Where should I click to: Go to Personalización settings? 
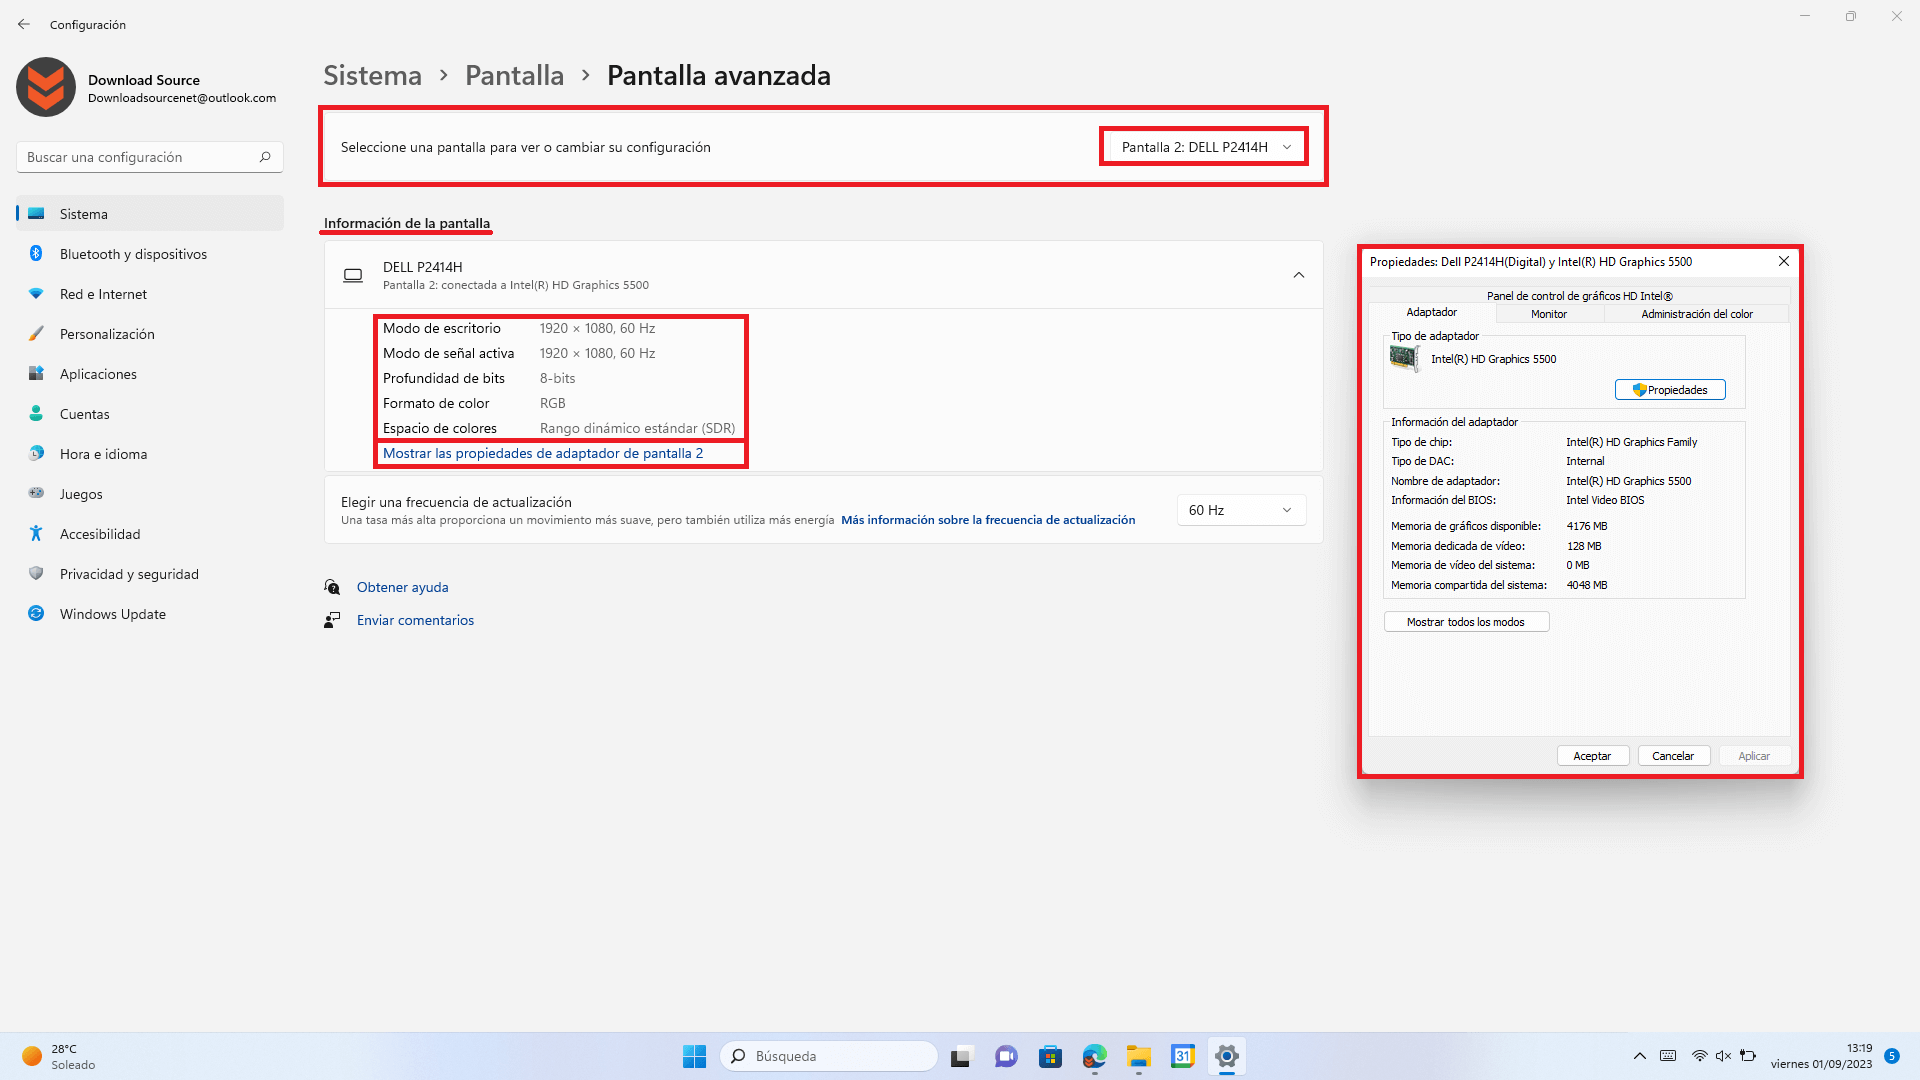click(150, 334)
